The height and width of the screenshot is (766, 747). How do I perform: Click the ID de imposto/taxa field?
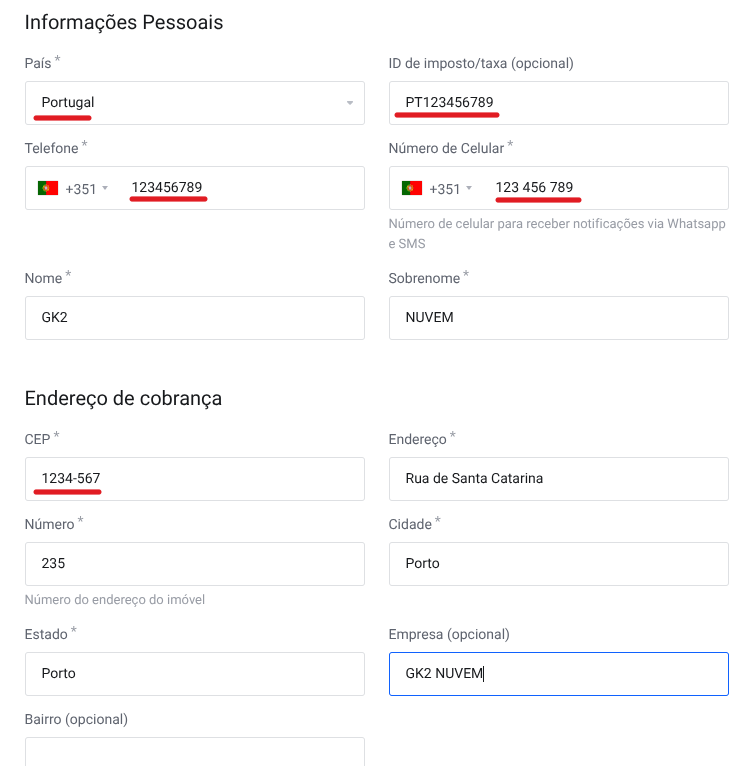pyautogui.click(x=558, y=103)
